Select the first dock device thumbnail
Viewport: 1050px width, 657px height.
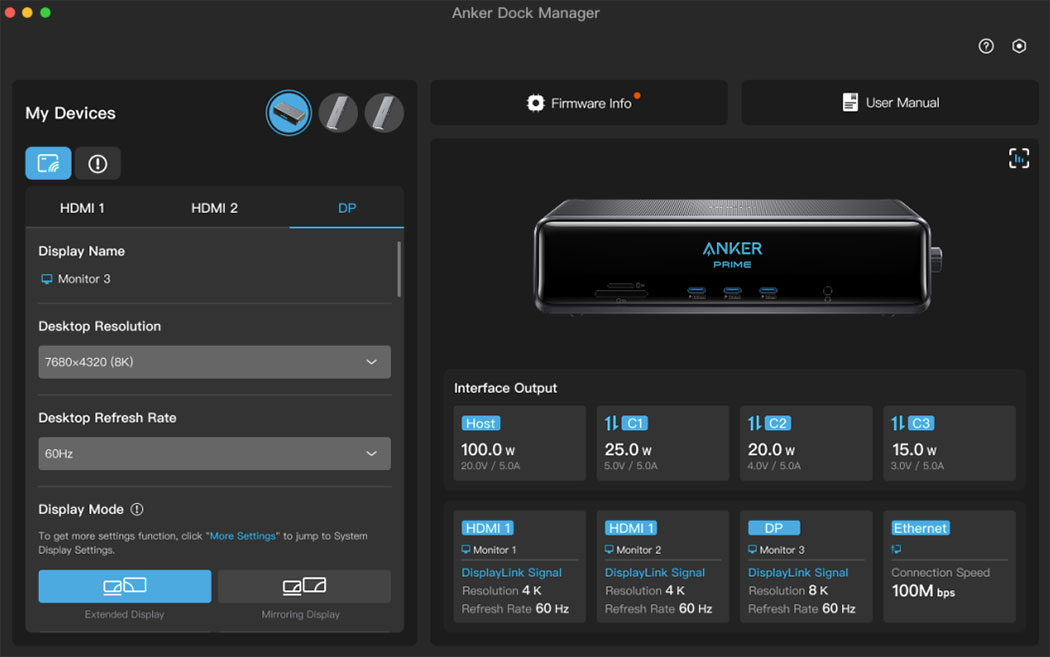coord(288,112)
